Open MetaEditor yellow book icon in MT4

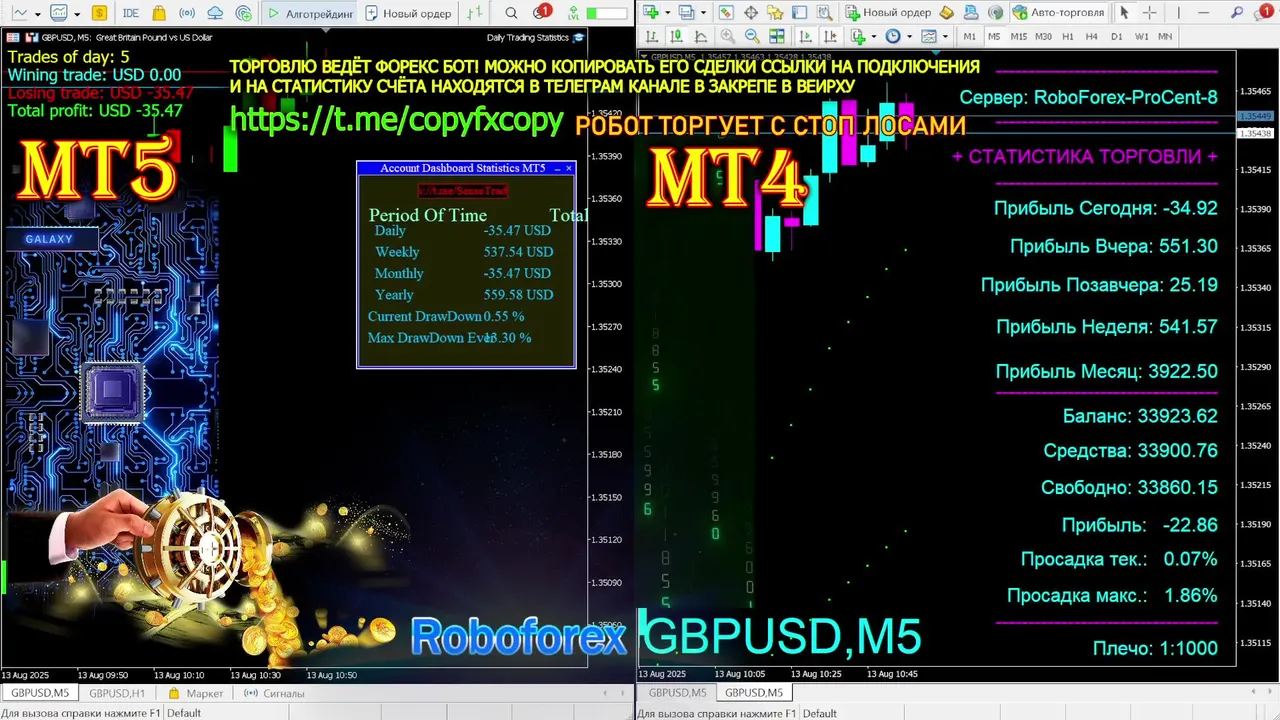coord(947,12)
